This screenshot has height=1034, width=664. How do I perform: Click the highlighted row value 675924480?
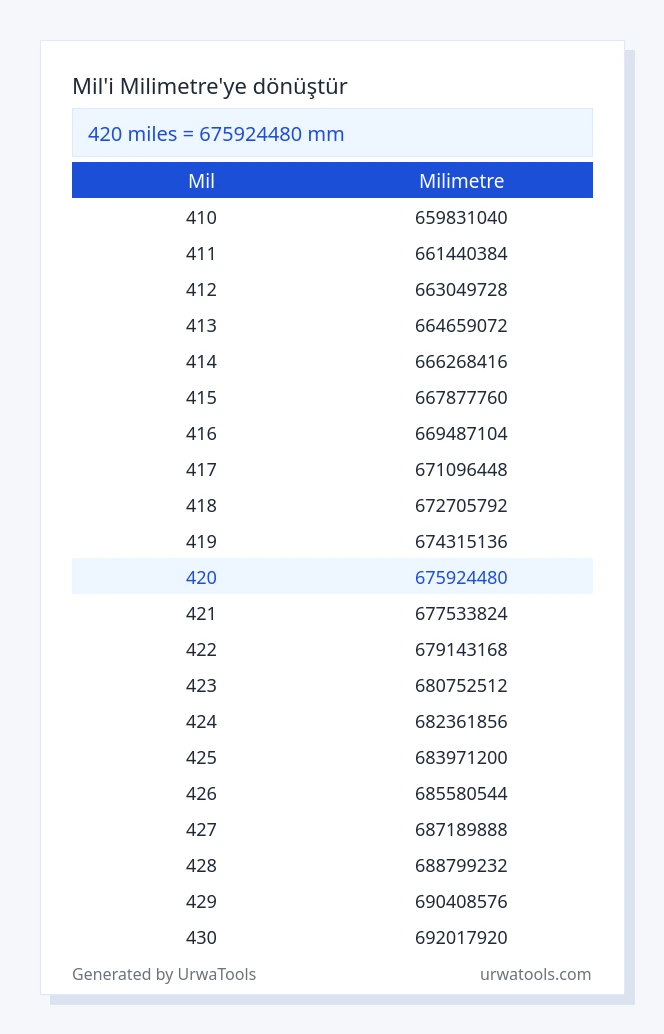pyautogui.click(x=461, y=578)
